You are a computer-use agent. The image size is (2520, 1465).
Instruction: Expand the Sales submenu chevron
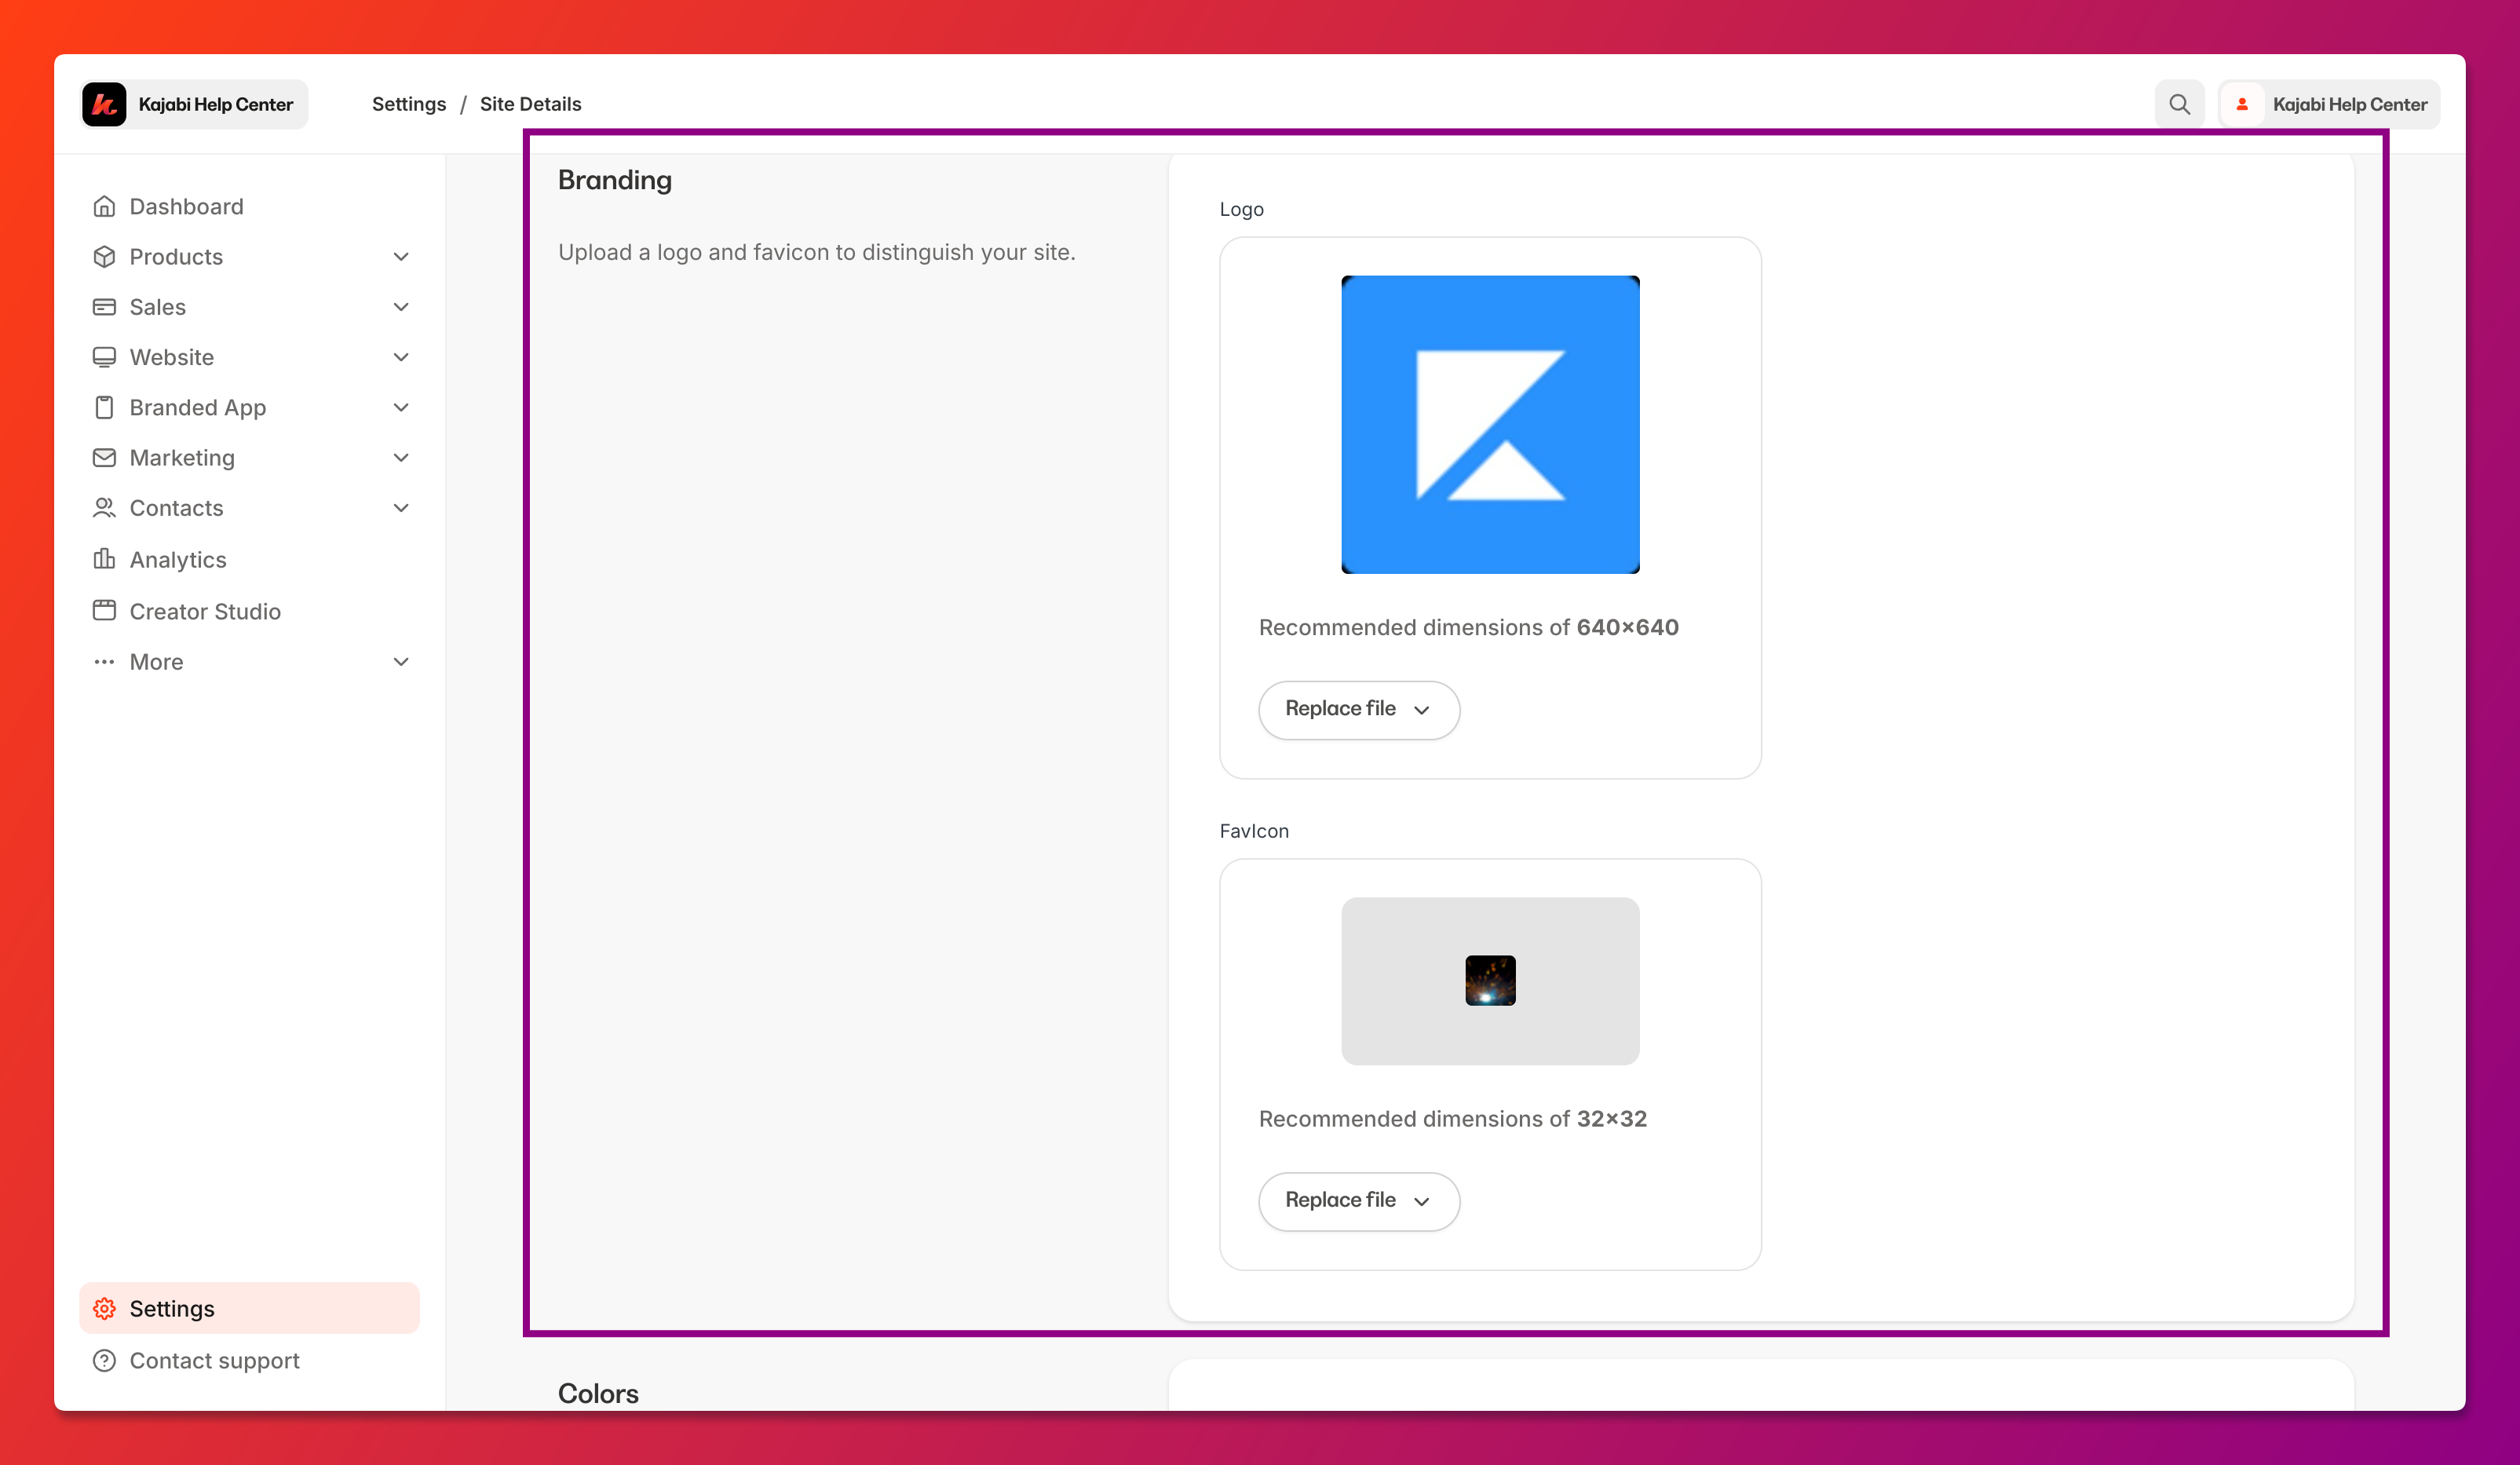click(x=401, y=307)
